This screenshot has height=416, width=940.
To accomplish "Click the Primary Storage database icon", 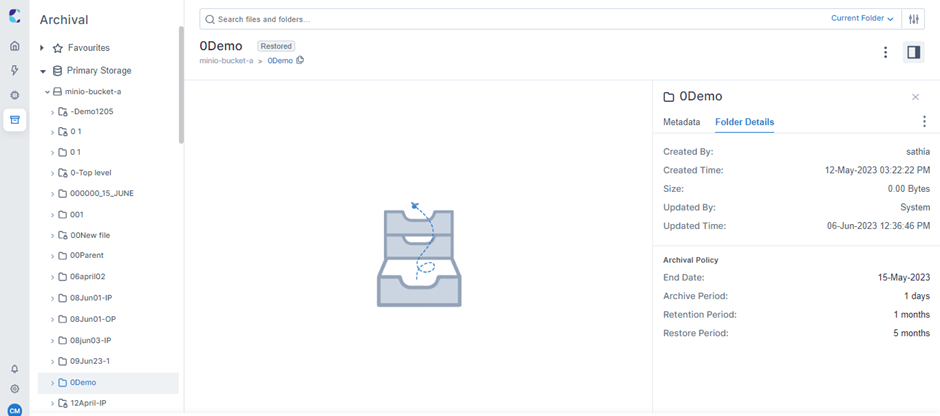I will coord(58,71).
